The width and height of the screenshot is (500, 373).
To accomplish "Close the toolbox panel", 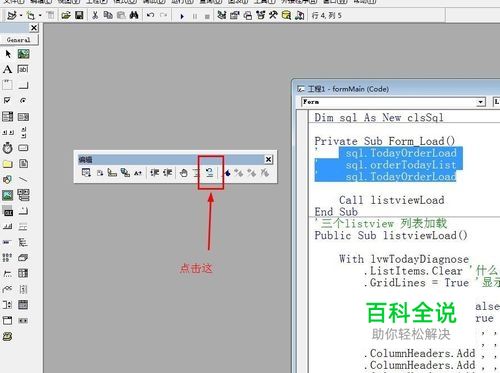I will (34, 28).
